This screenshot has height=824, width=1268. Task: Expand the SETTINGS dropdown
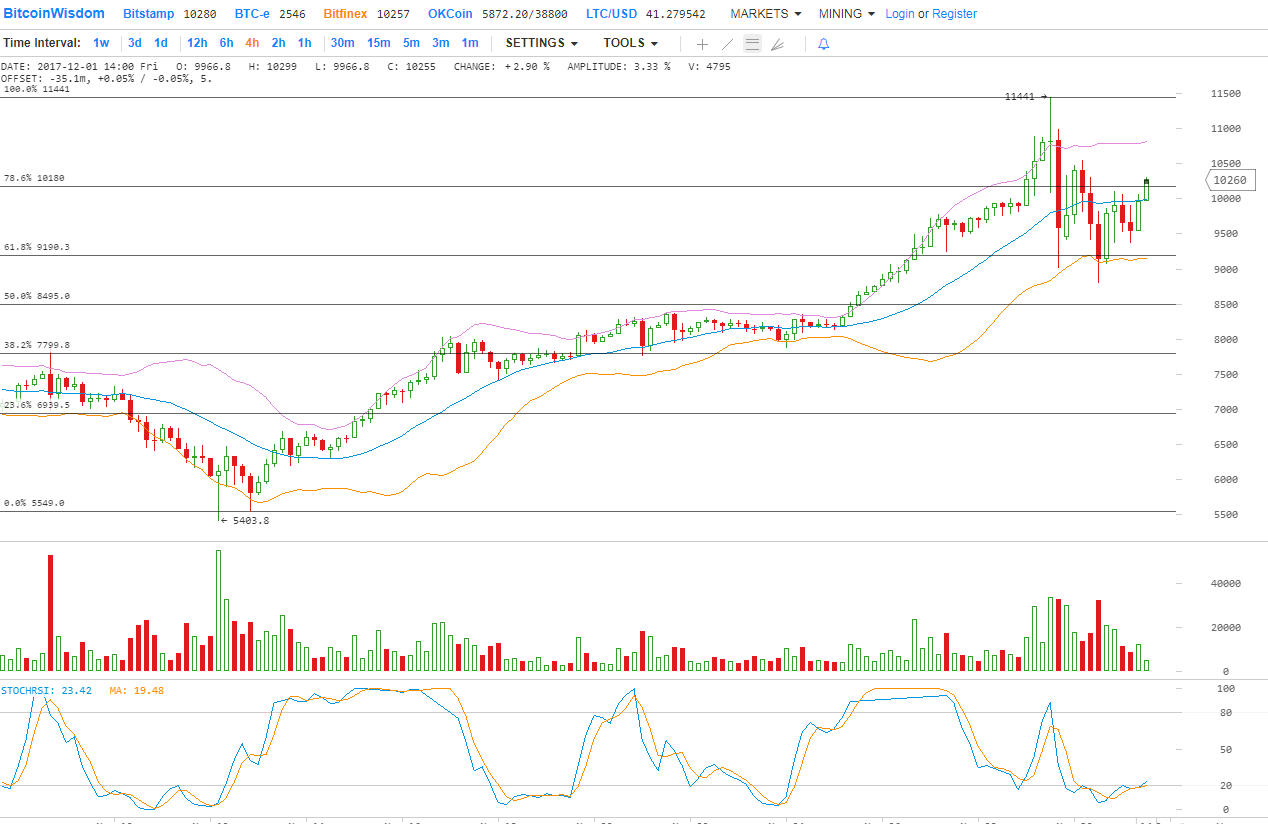[541, 43]
